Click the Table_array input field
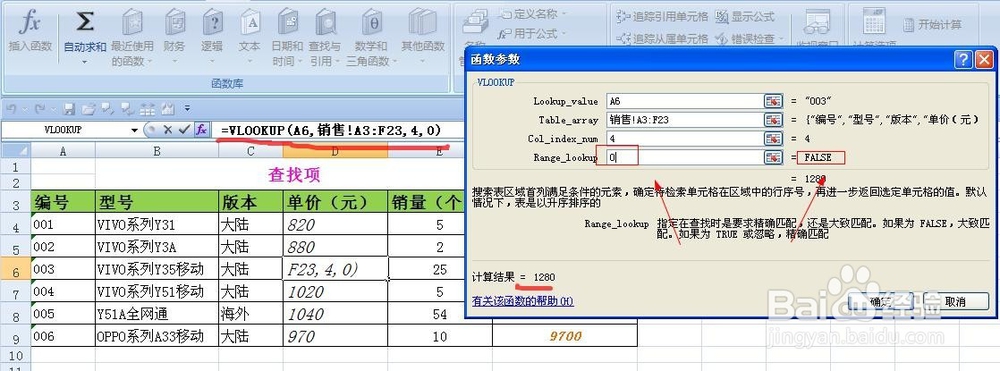The image size is (1000, 371). click(685, 120)
